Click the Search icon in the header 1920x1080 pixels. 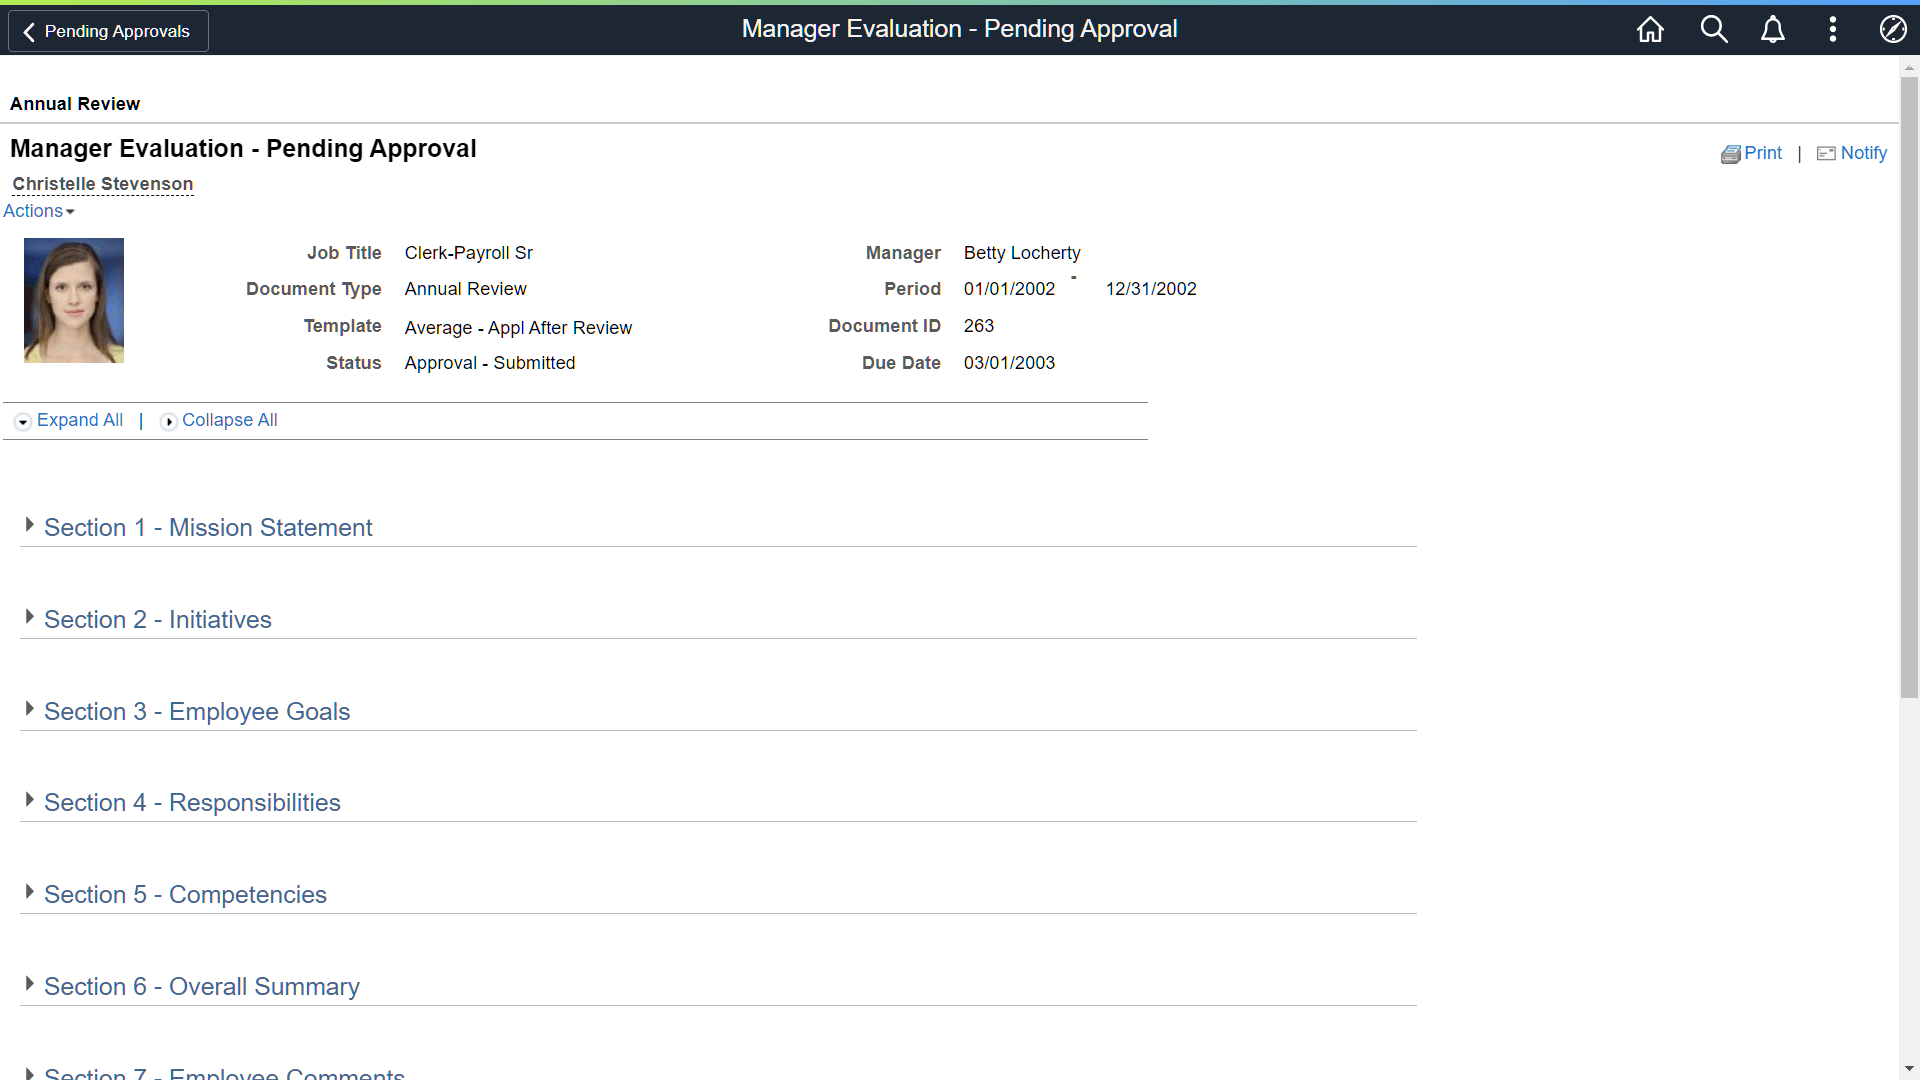pos(1714,29)
